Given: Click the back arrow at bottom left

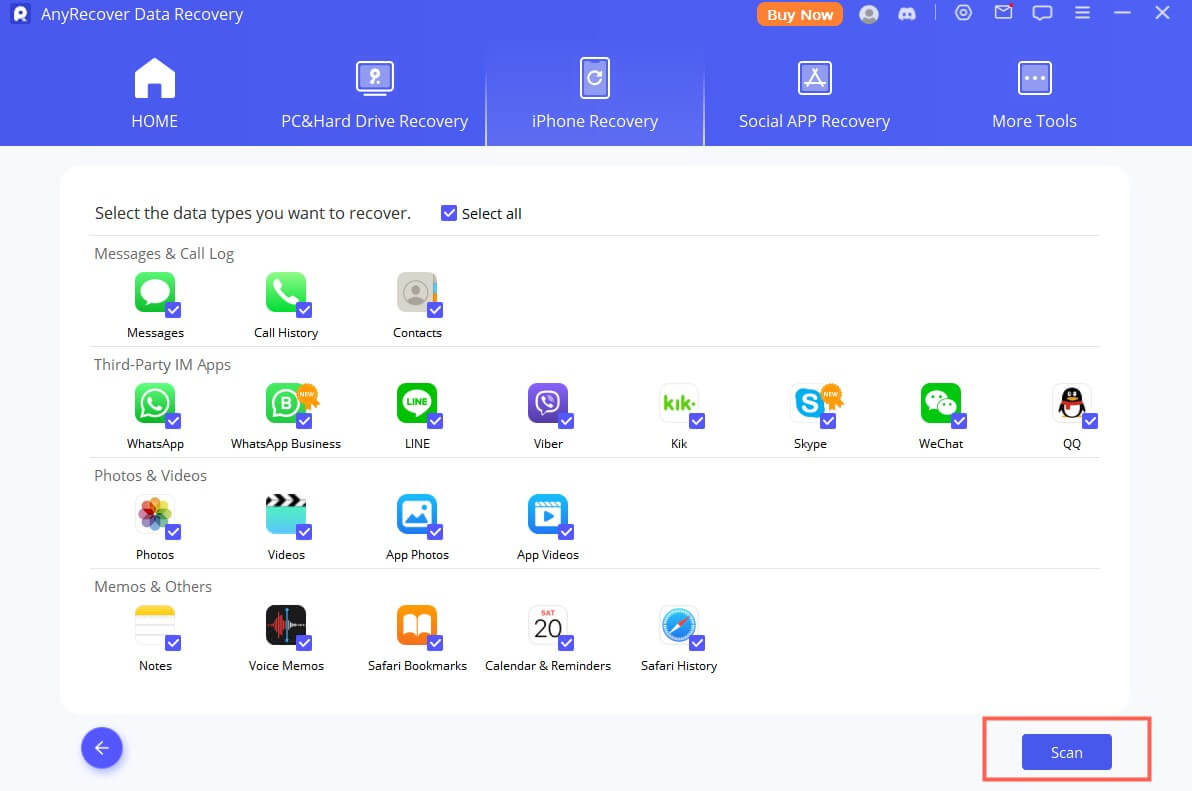Looking at the screenshot, I should tap(101, 748).
